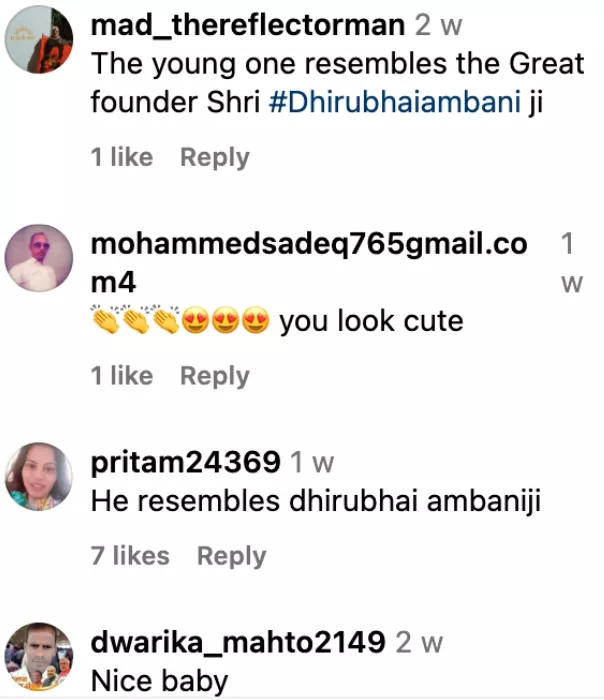The height and width of the screenshot is (700, 604).
Task: Open dwarika_mahto2149 profile avatar
Action: pyautogui.click(x=39, y=657)
